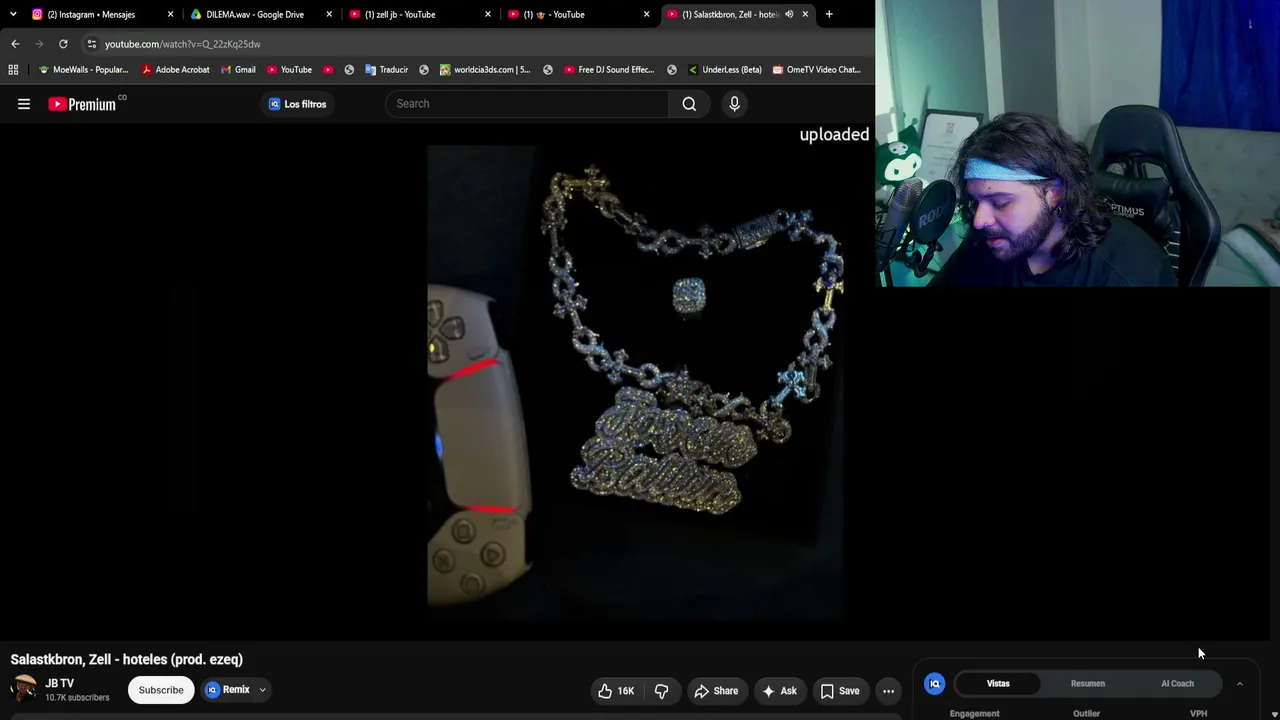The height and width of the screenshot is (720, 1280).
Task: Start voice search with microphone icon
Action: tap(734, 104)
